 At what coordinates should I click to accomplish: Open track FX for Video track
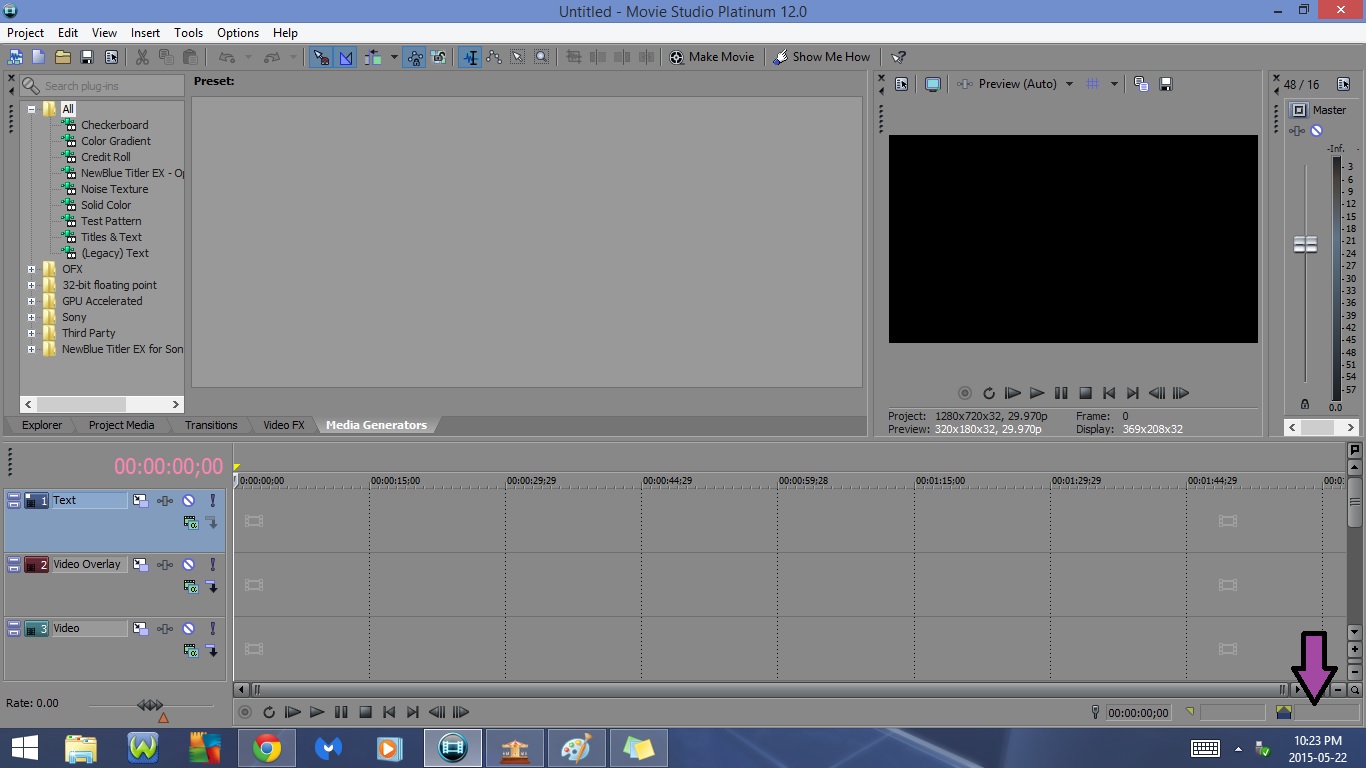(x=165, y=629)
